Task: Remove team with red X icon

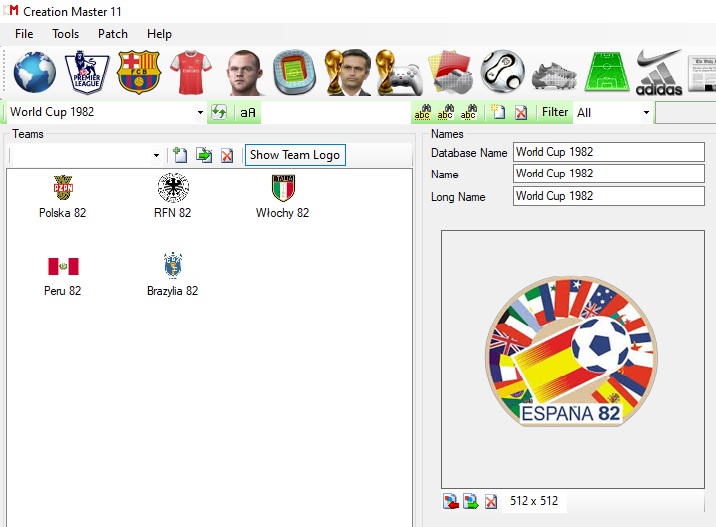Action: point(227,155)
